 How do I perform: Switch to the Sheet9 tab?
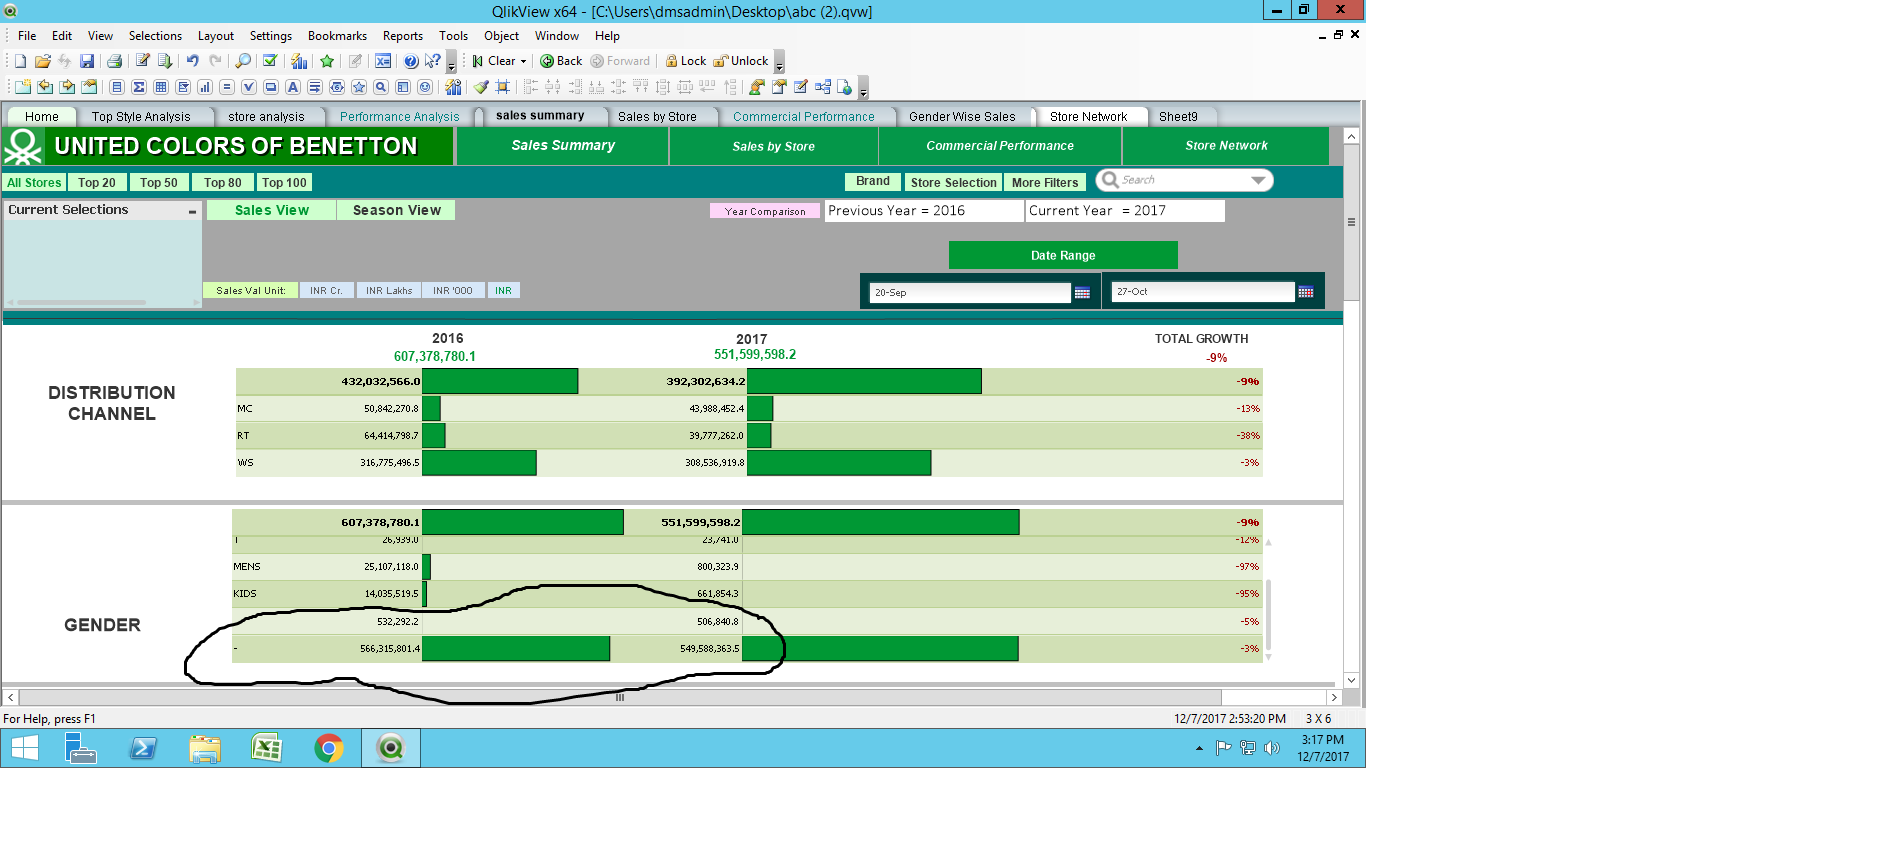point(1178,117)
